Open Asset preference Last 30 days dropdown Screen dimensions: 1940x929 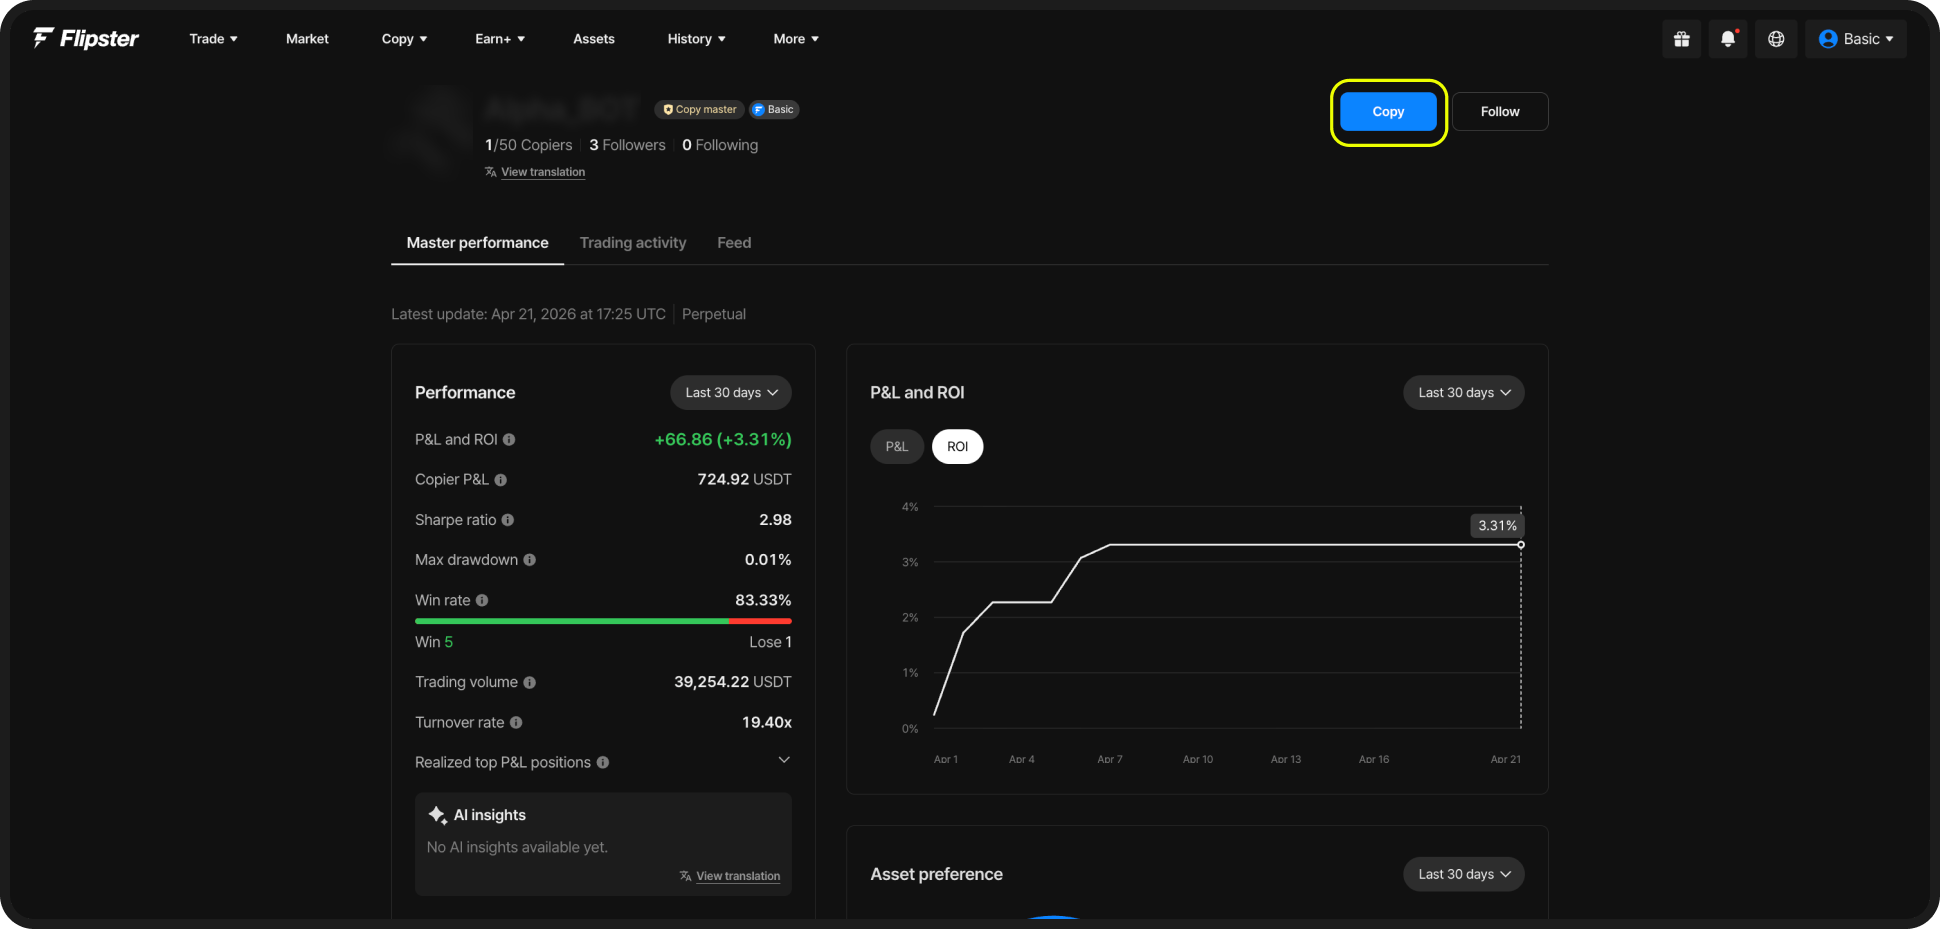[1464, 874]
